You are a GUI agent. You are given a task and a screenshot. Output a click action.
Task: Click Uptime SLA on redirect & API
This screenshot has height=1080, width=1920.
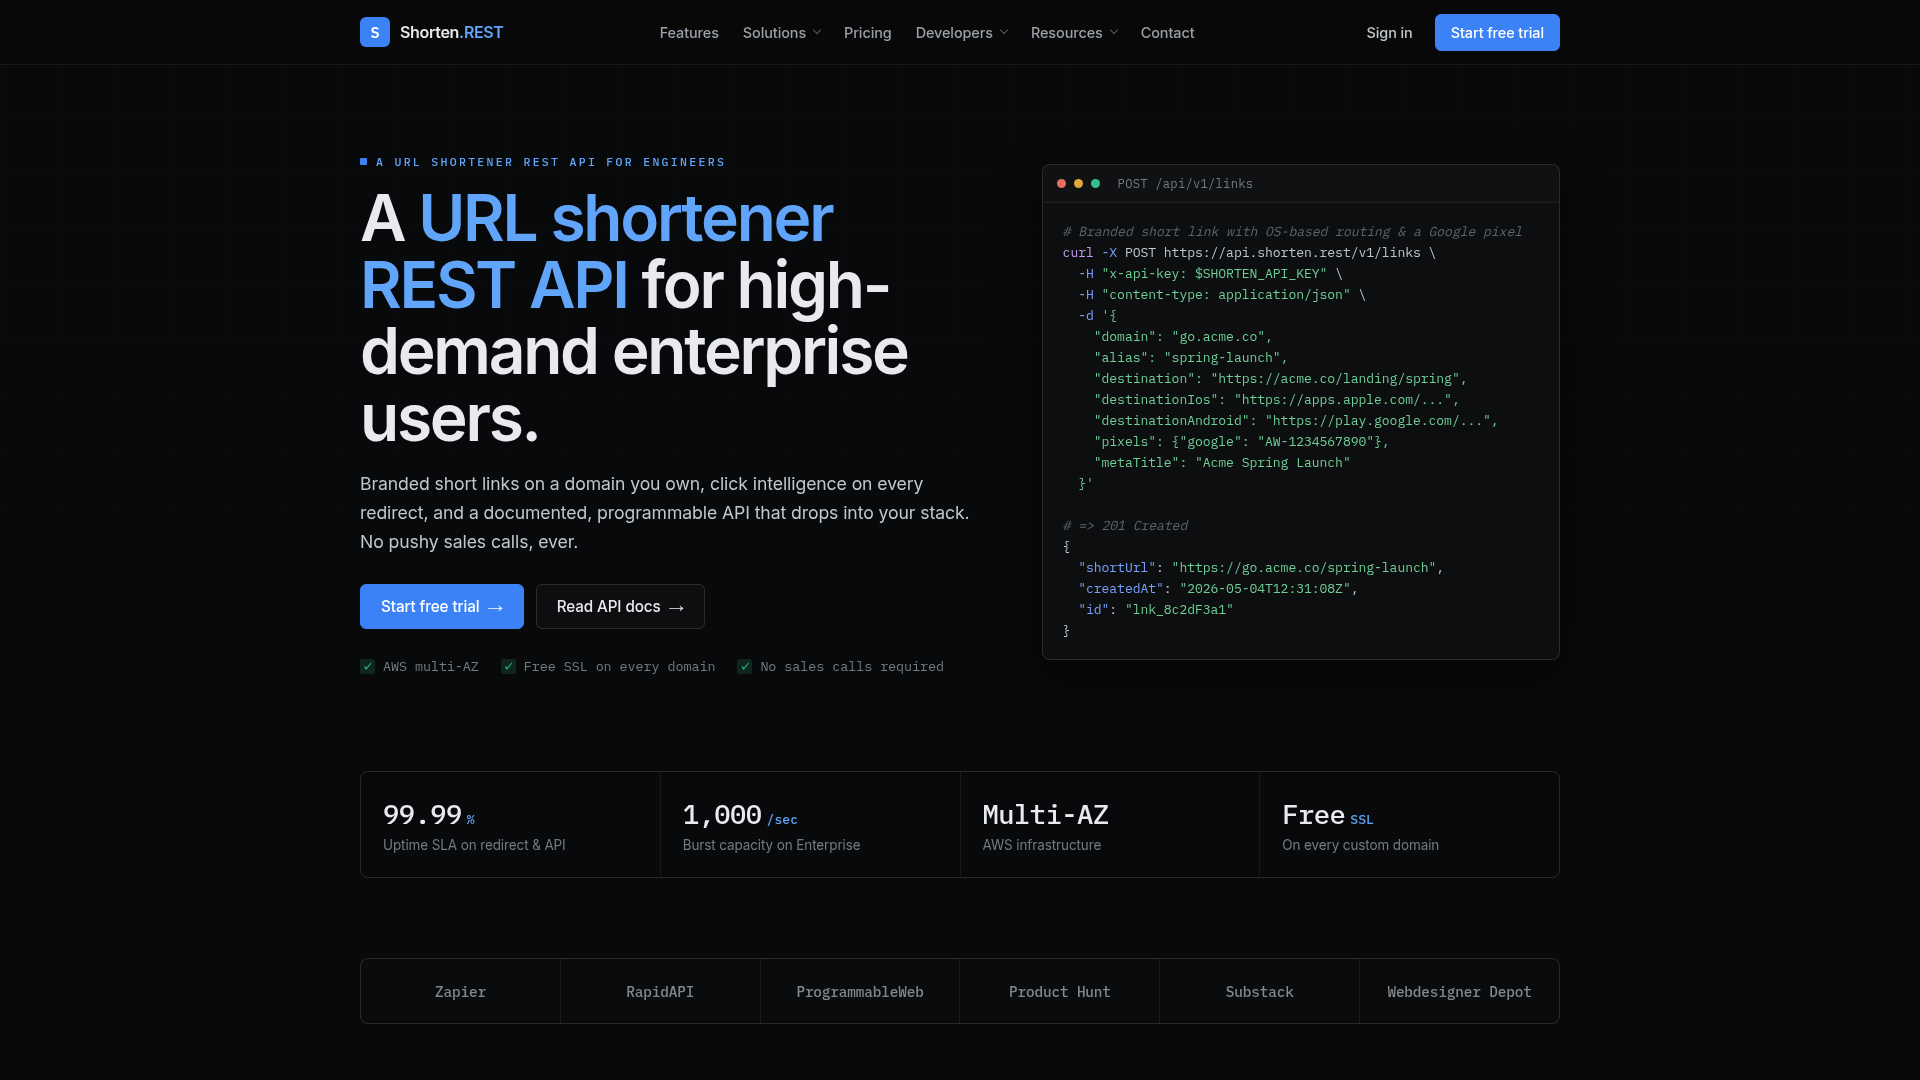point(474,845)
